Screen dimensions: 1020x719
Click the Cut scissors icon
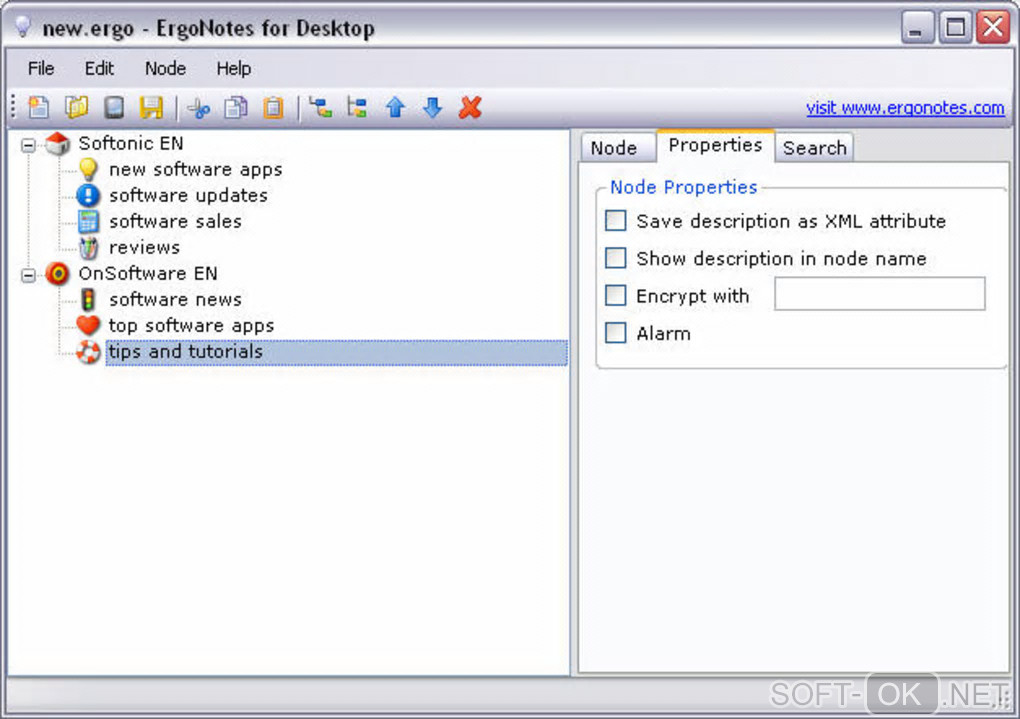coord(198,107)
